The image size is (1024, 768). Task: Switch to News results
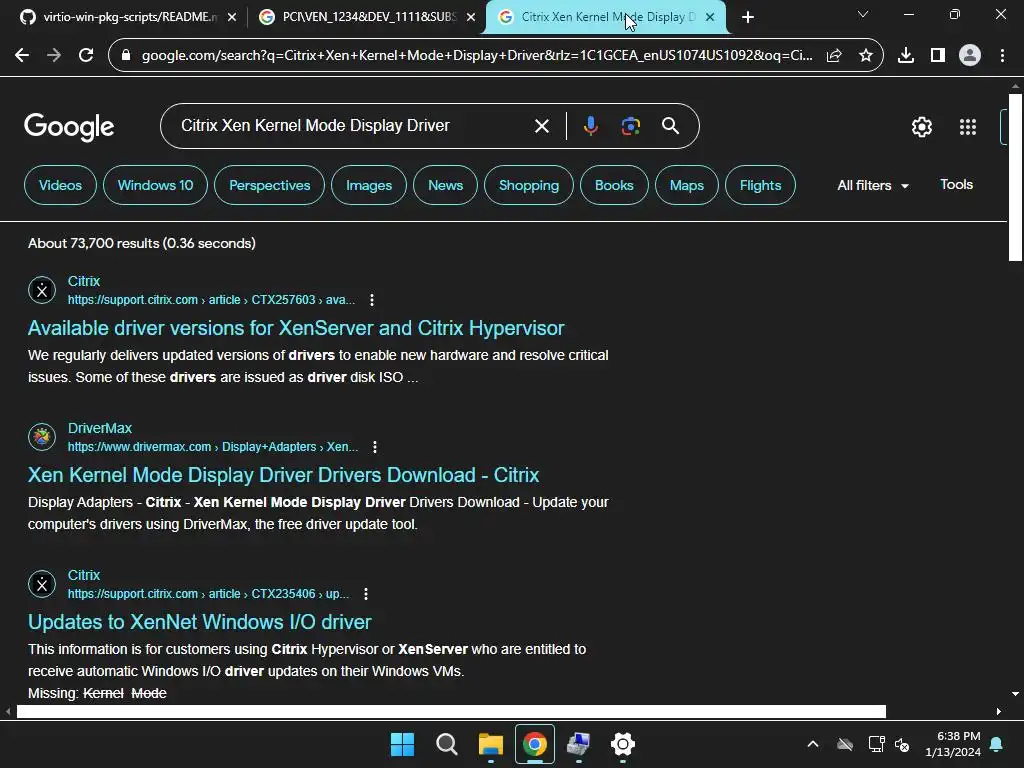pos(445,185)
